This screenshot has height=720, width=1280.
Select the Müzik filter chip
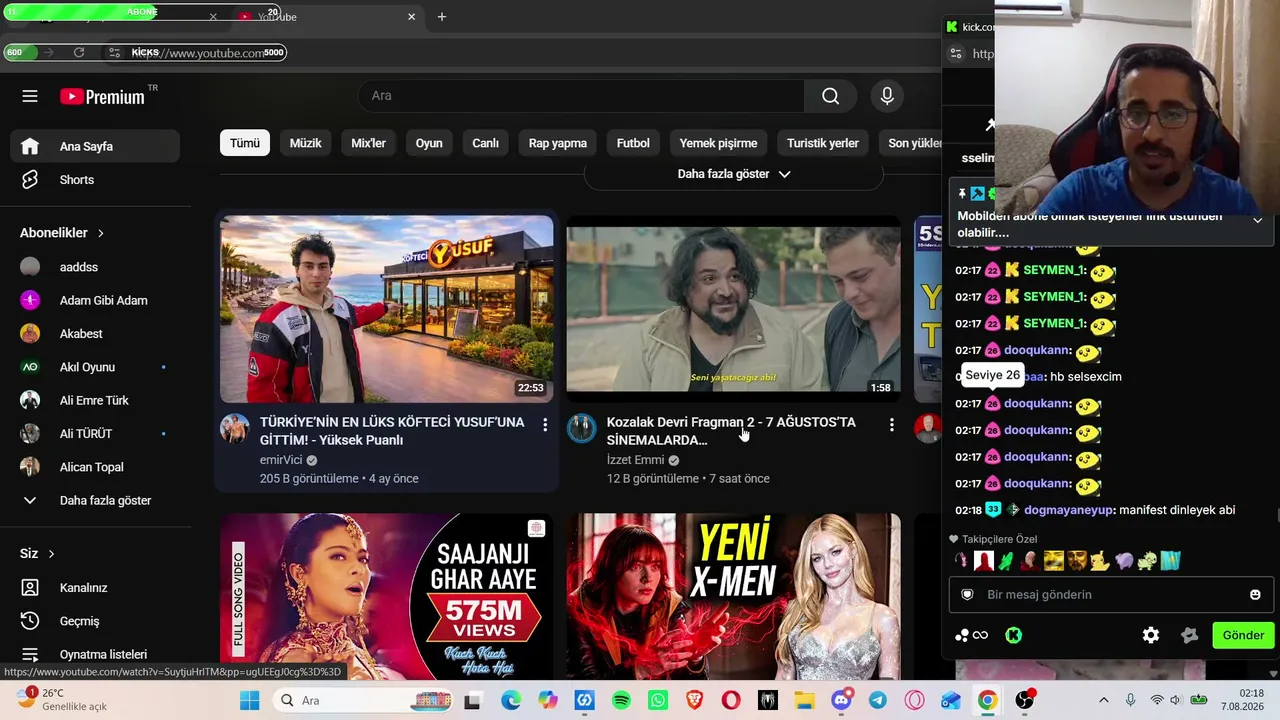305,143
